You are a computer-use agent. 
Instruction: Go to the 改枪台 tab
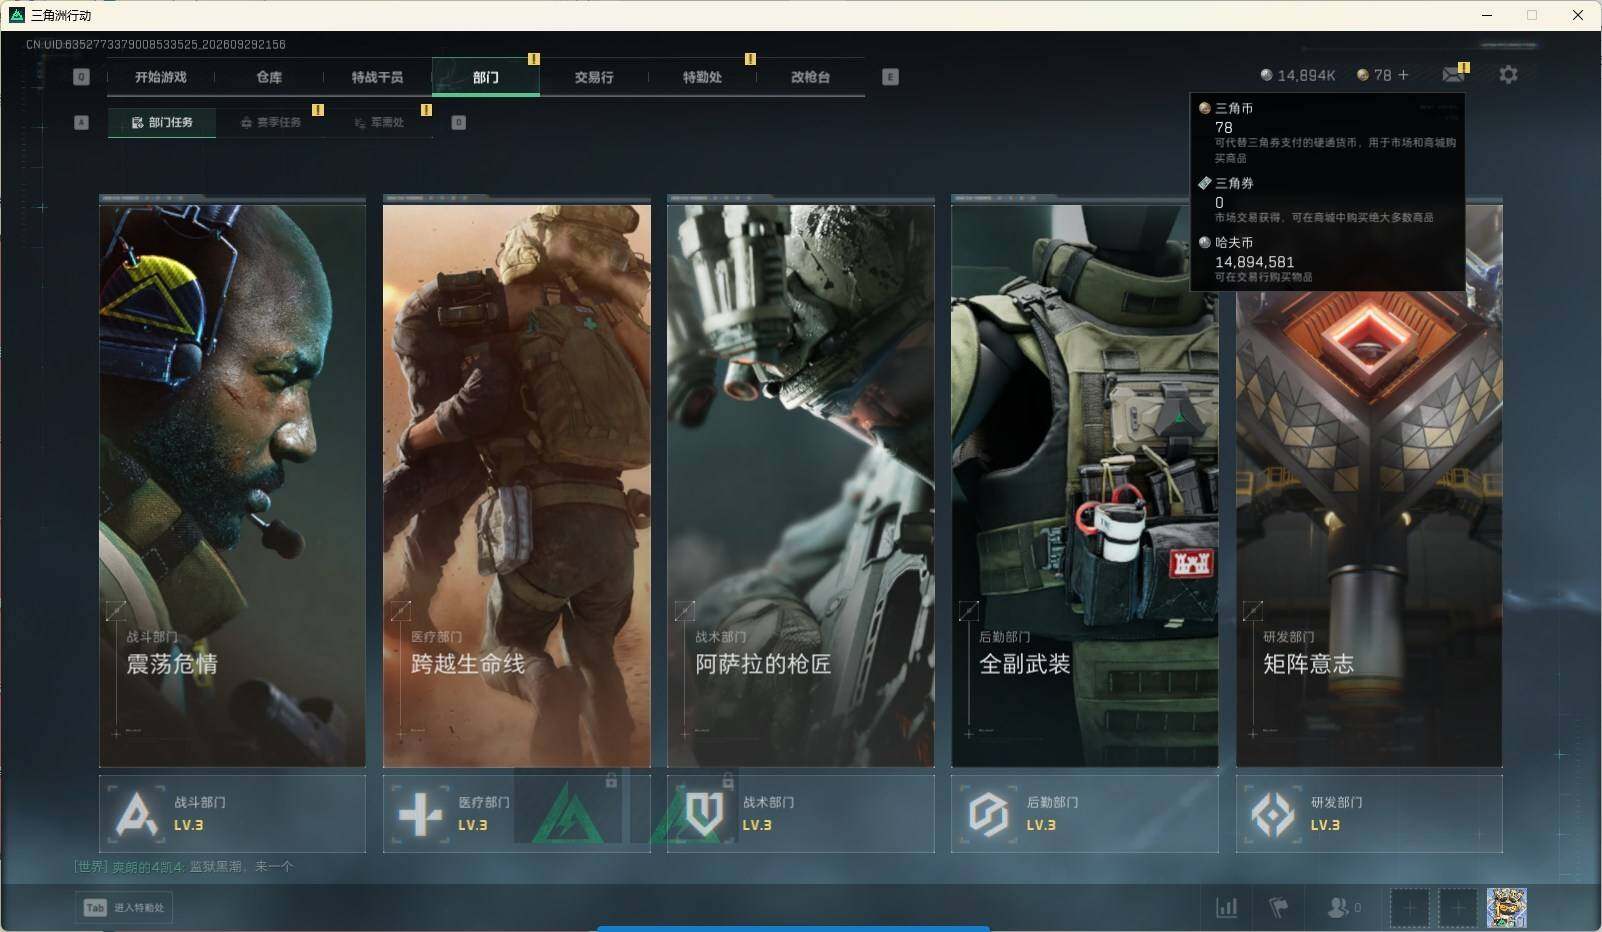[810, 77]
